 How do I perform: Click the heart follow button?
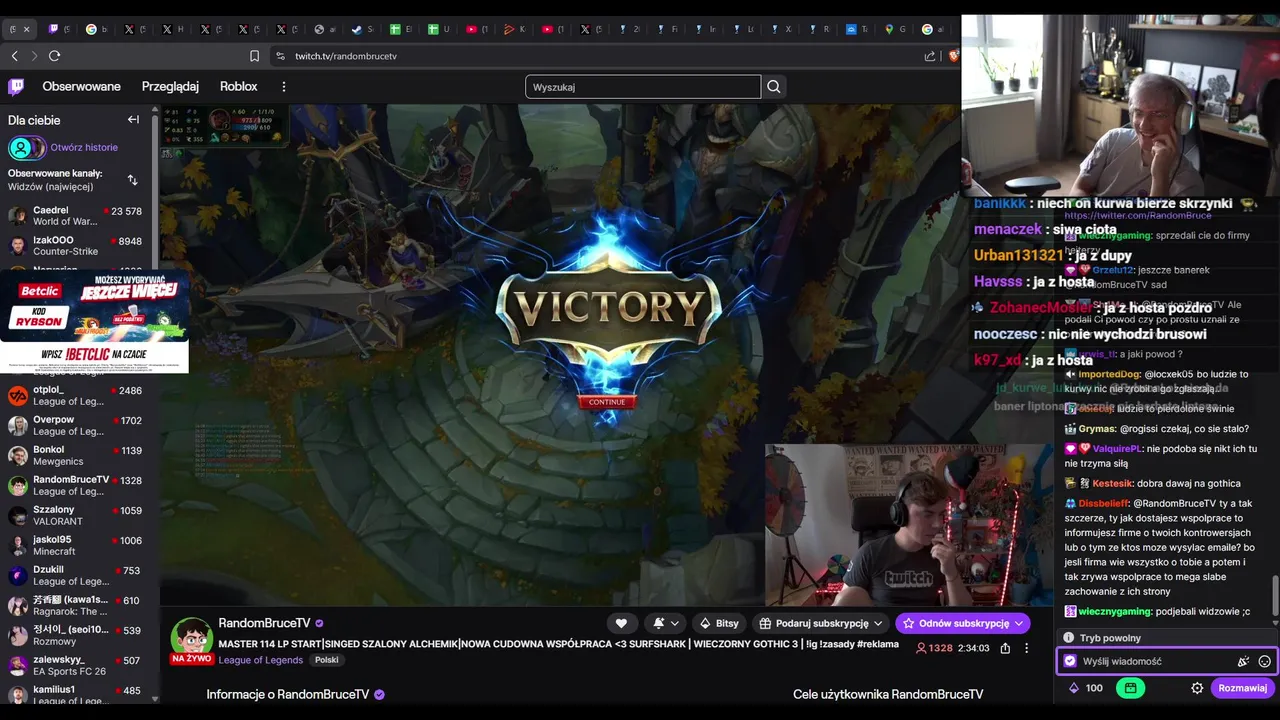click(x=621, y=623)
